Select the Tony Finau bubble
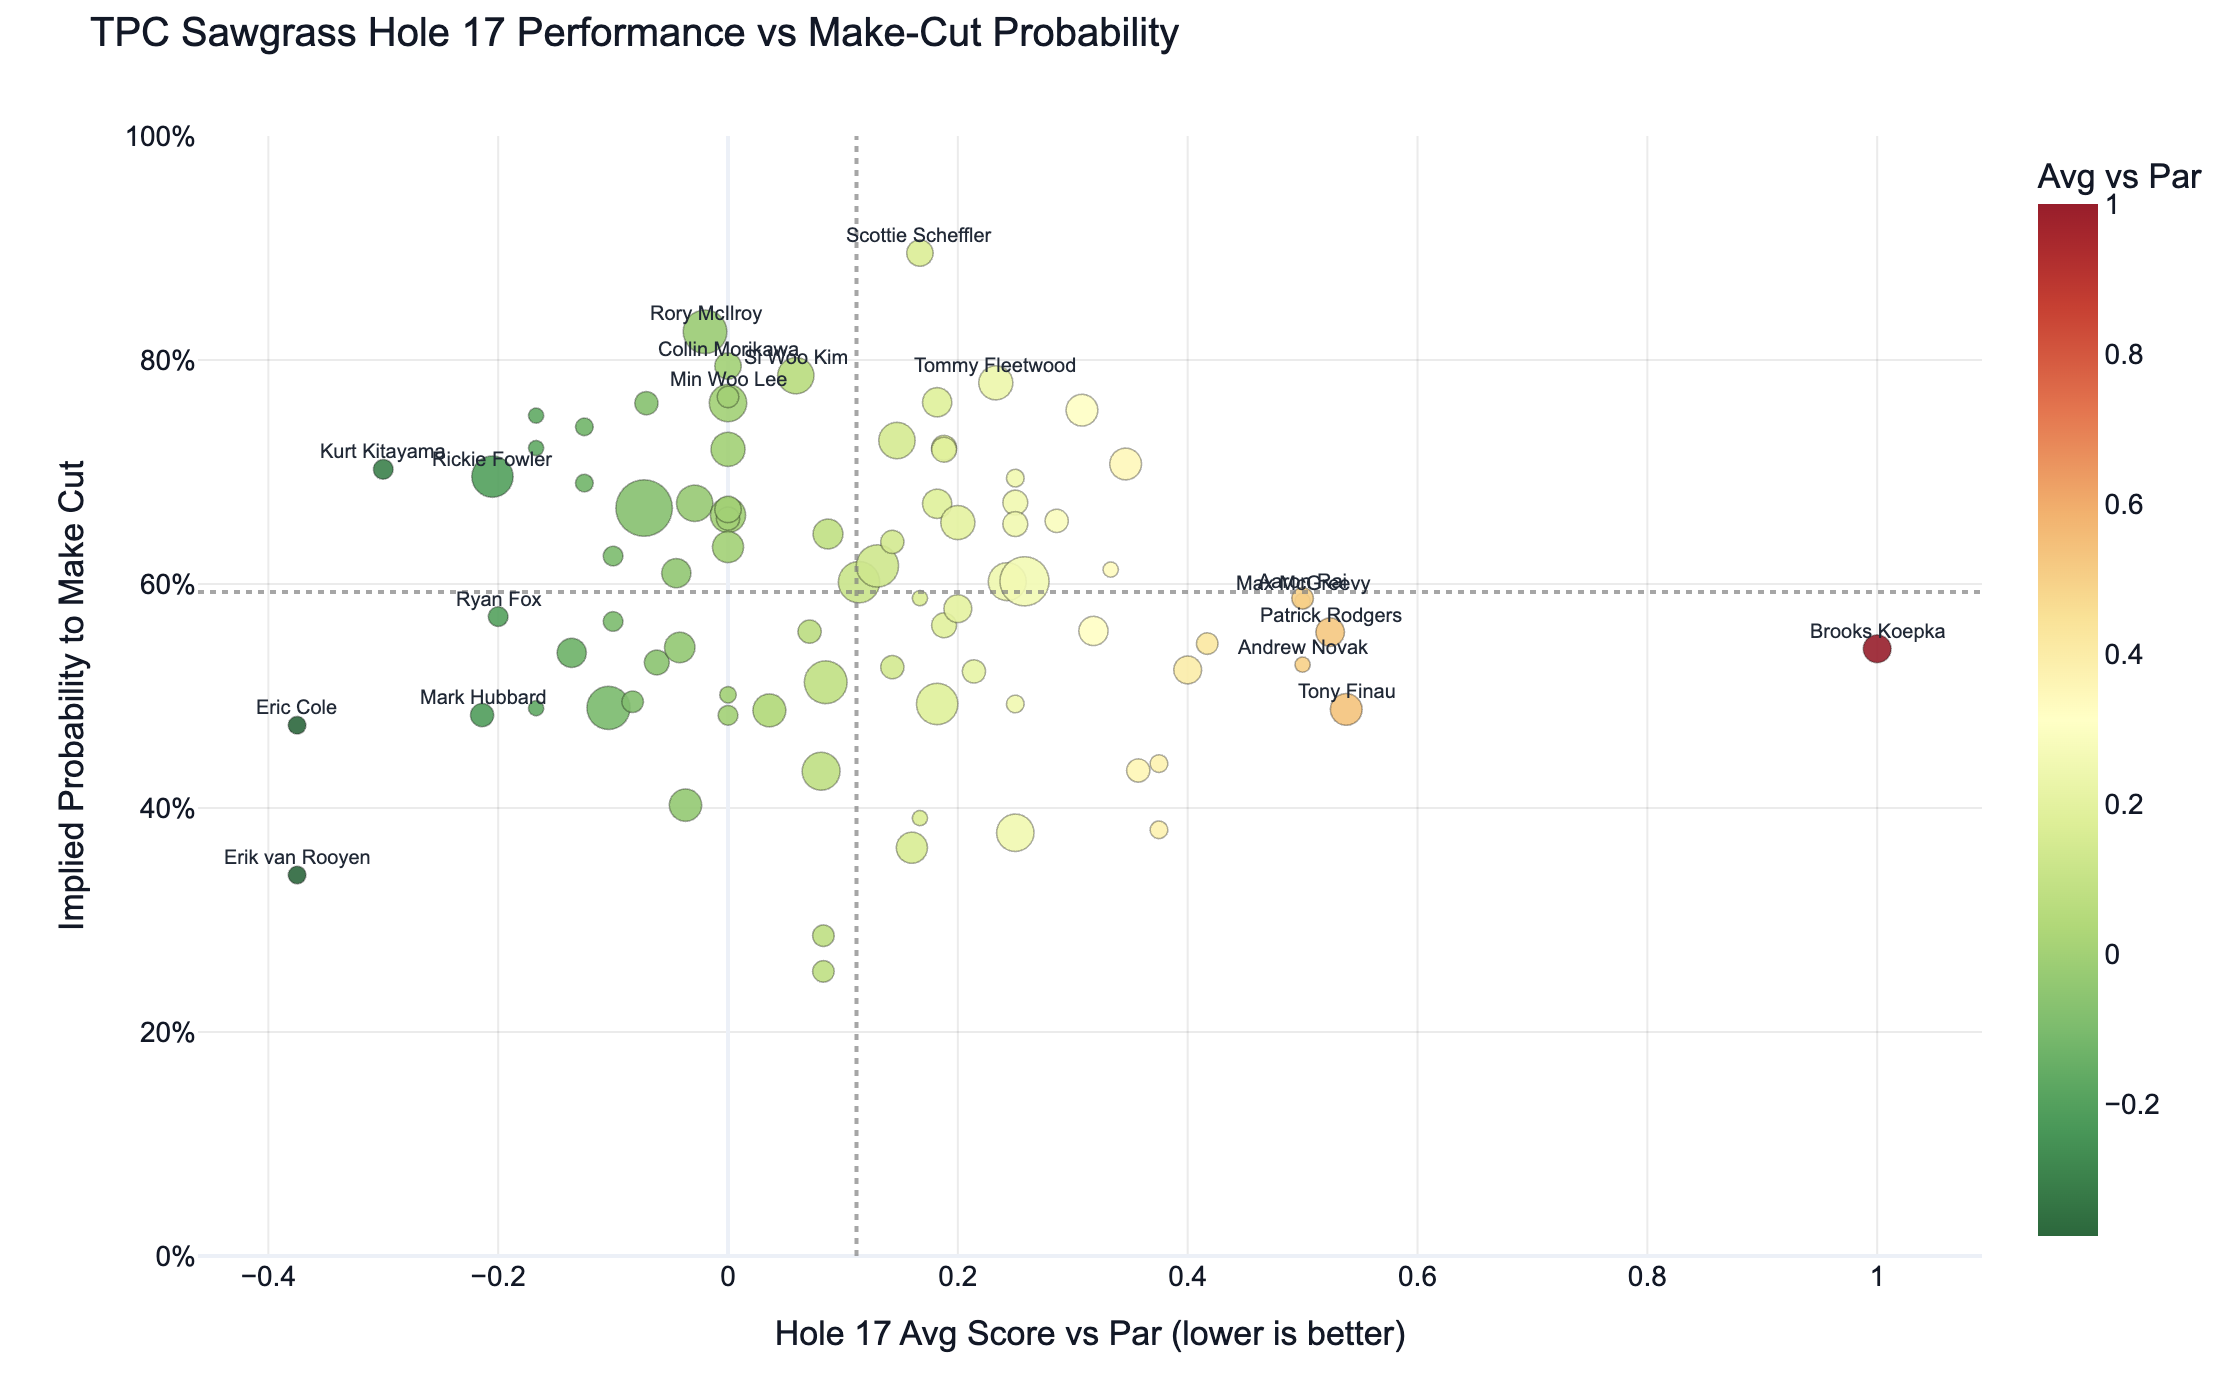 pos(1346,710)
